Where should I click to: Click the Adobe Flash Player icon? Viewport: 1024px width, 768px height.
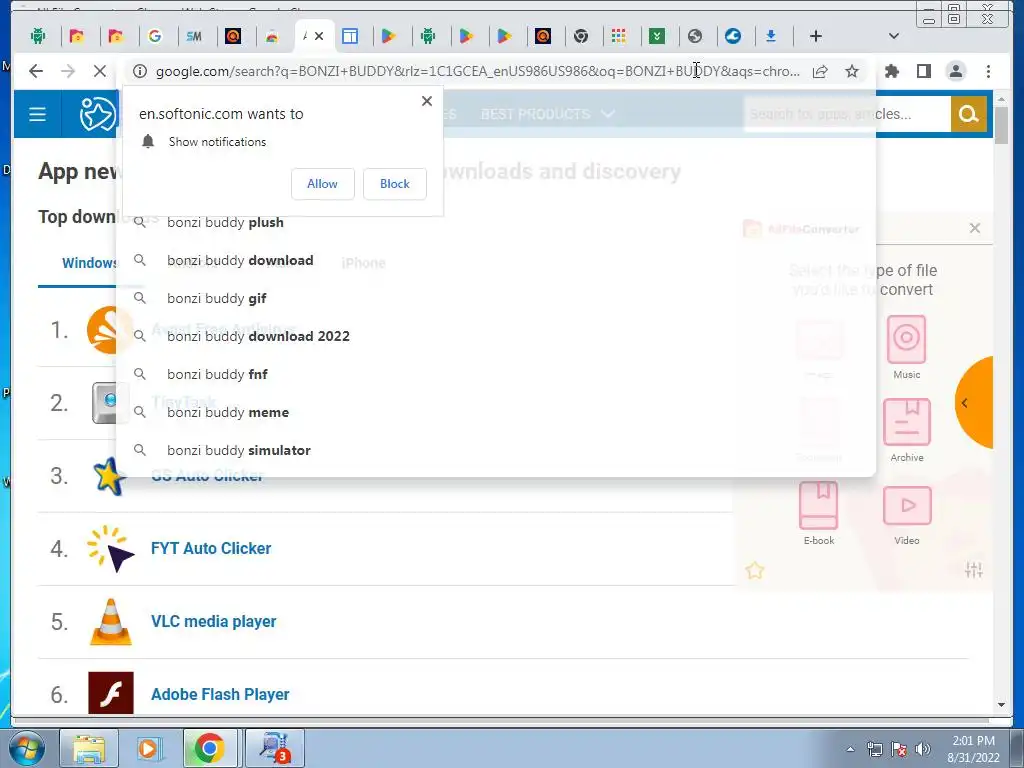[x=110, y=693]
